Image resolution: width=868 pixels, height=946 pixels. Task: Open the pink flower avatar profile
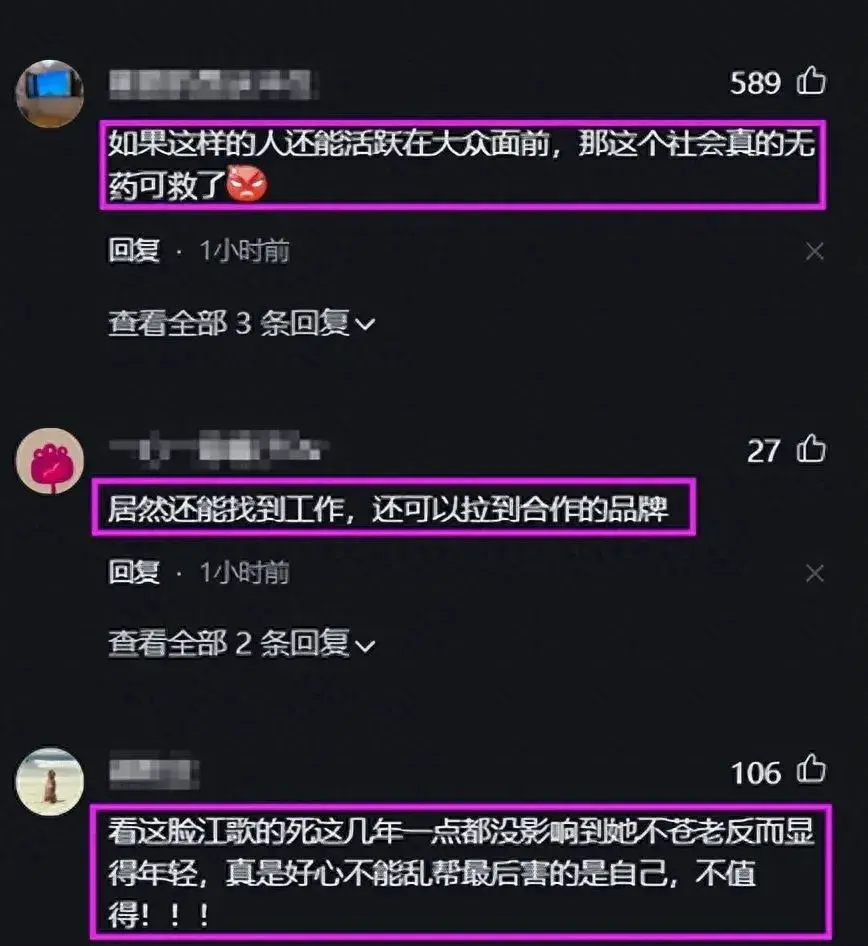pos(49,462)
